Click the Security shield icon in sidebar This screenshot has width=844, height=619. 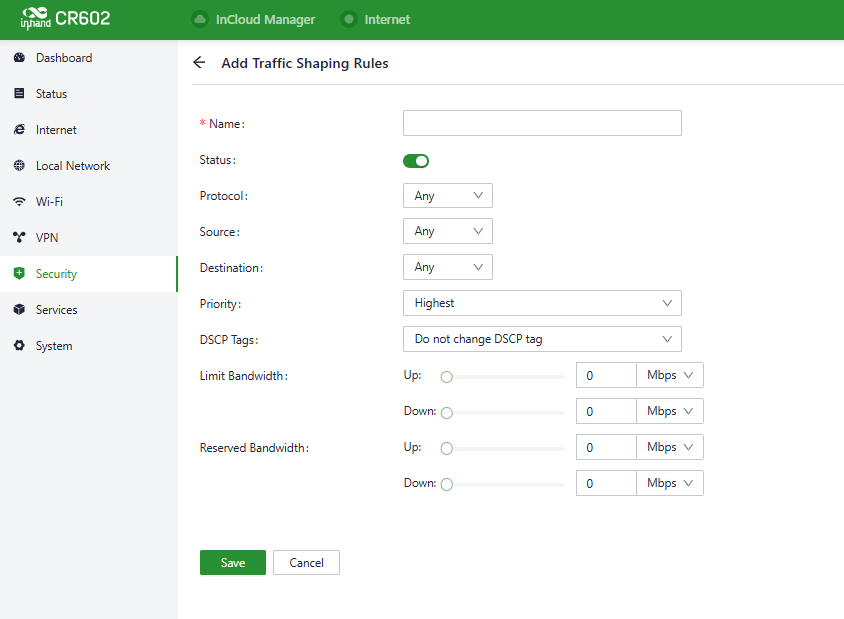pos(19,274)
